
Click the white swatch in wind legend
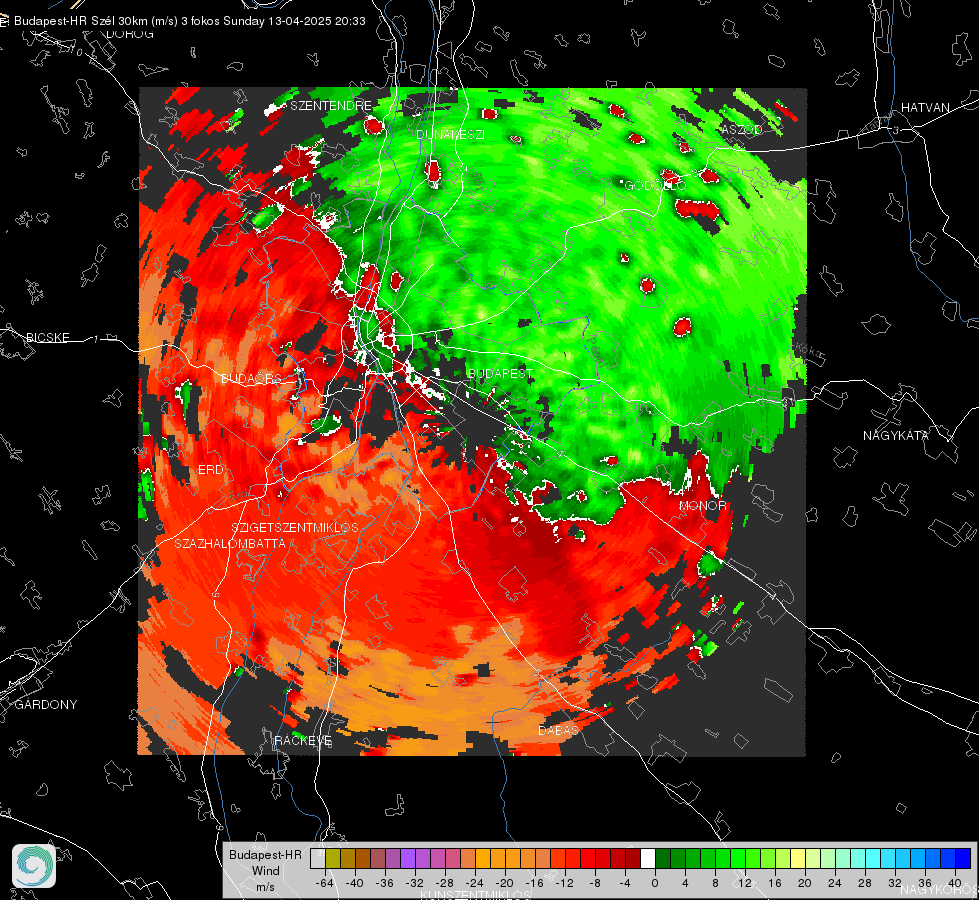(648, 858)
